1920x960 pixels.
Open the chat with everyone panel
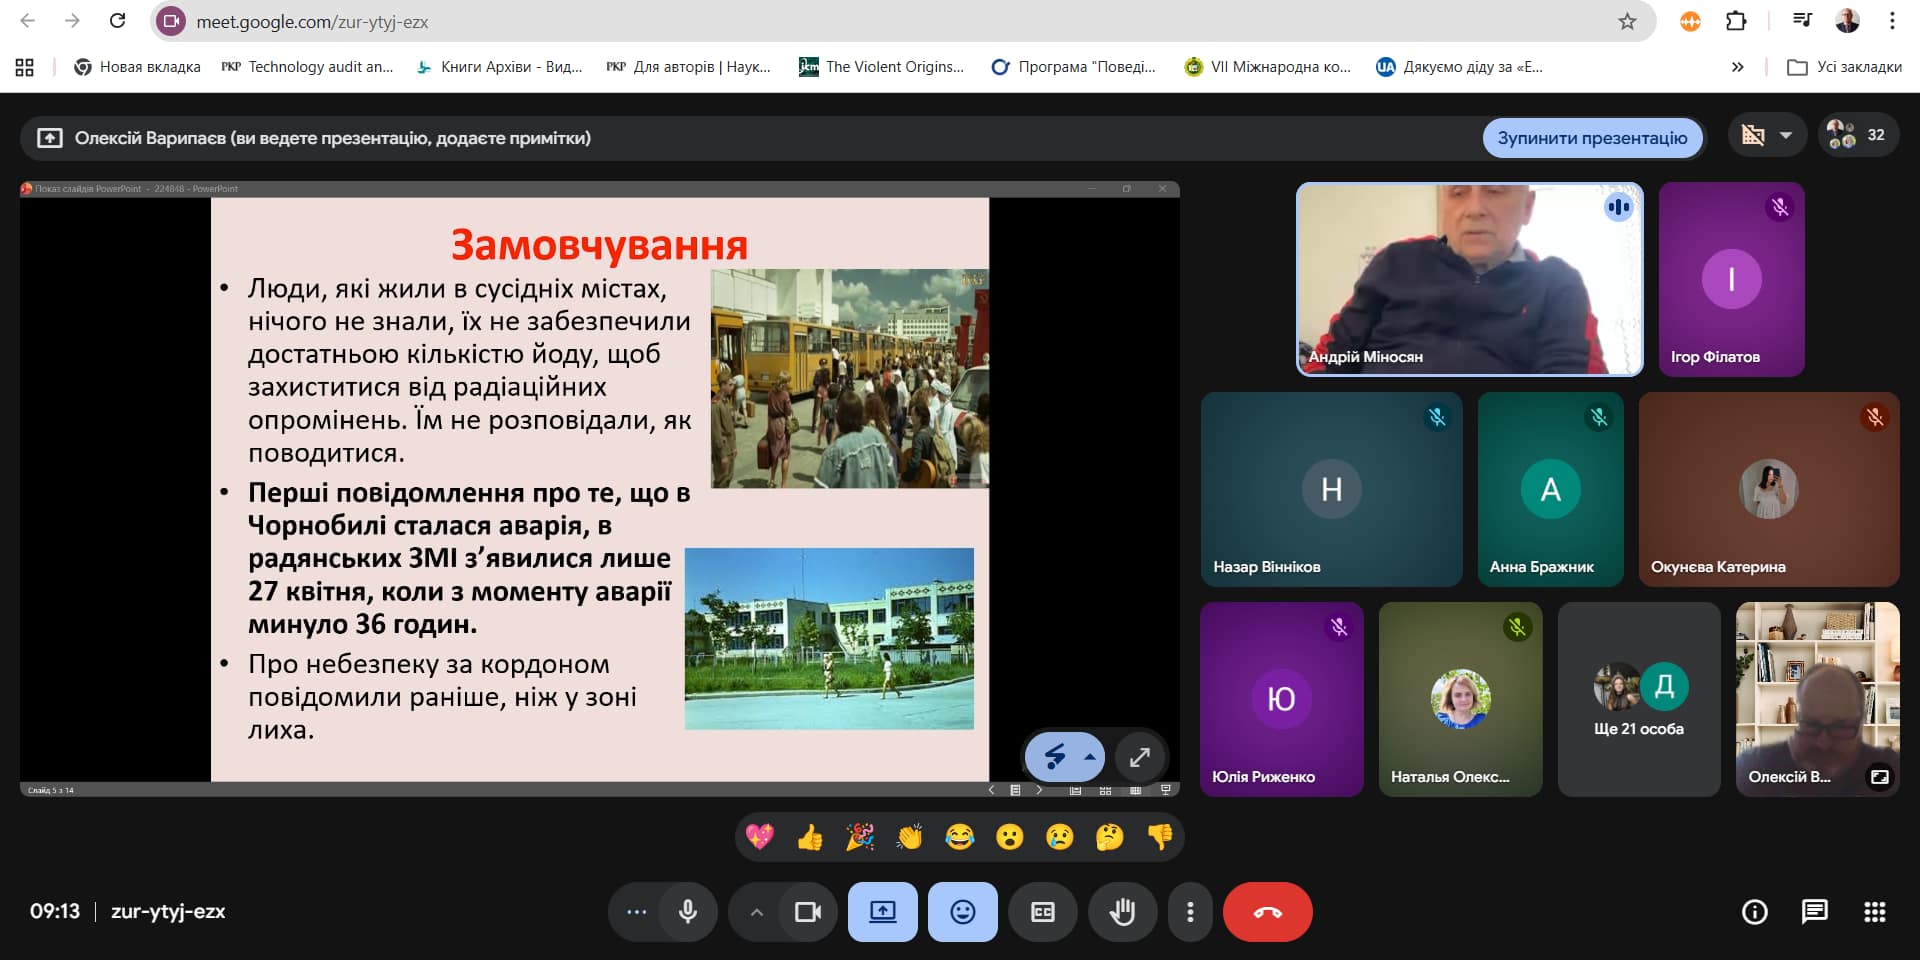tap(1814, 911)
